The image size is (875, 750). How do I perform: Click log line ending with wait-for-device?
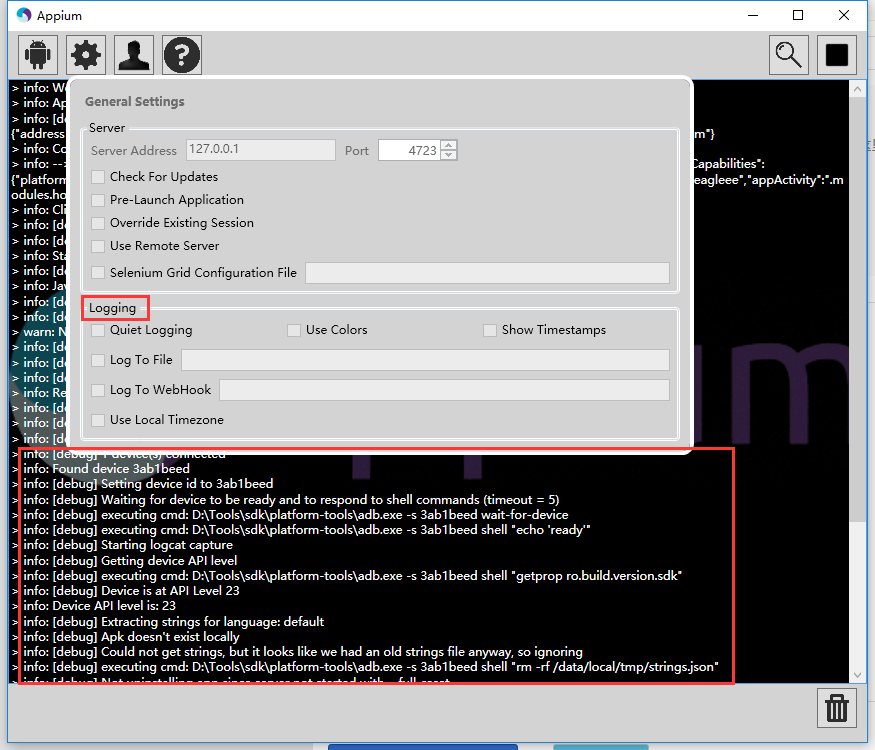296,515
